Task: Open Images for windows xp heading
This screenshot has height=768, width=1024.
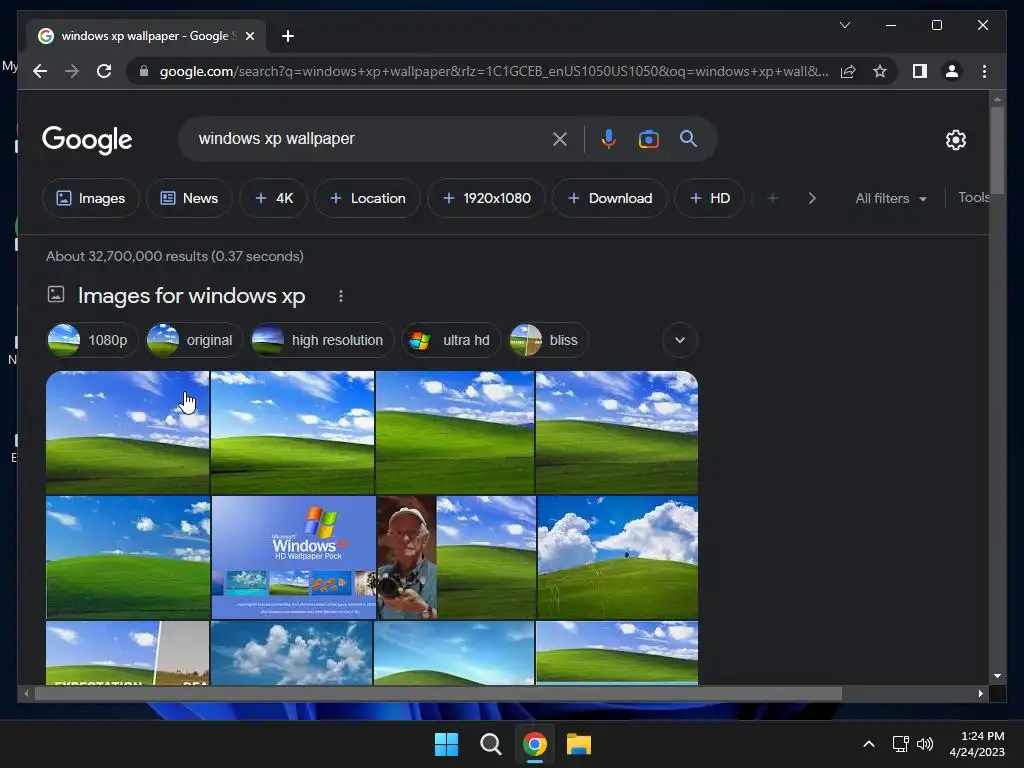Action: [191, 296]
